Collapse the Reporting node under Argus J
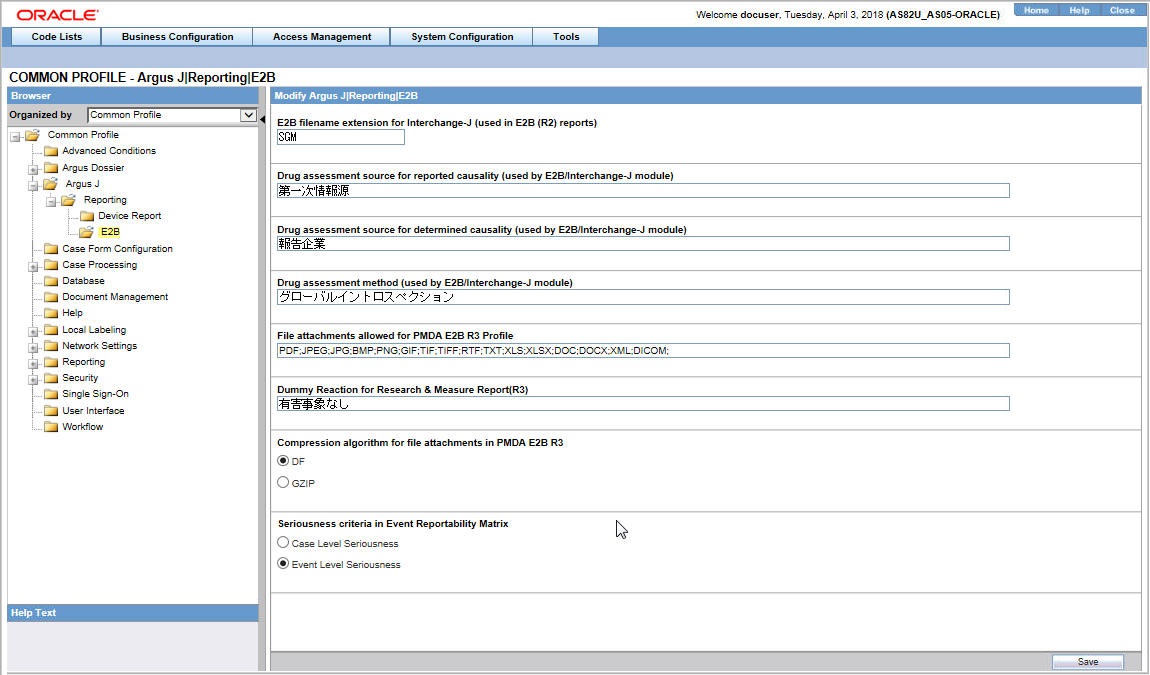The width and height of the screenshot is (1150, 675). 51,202
